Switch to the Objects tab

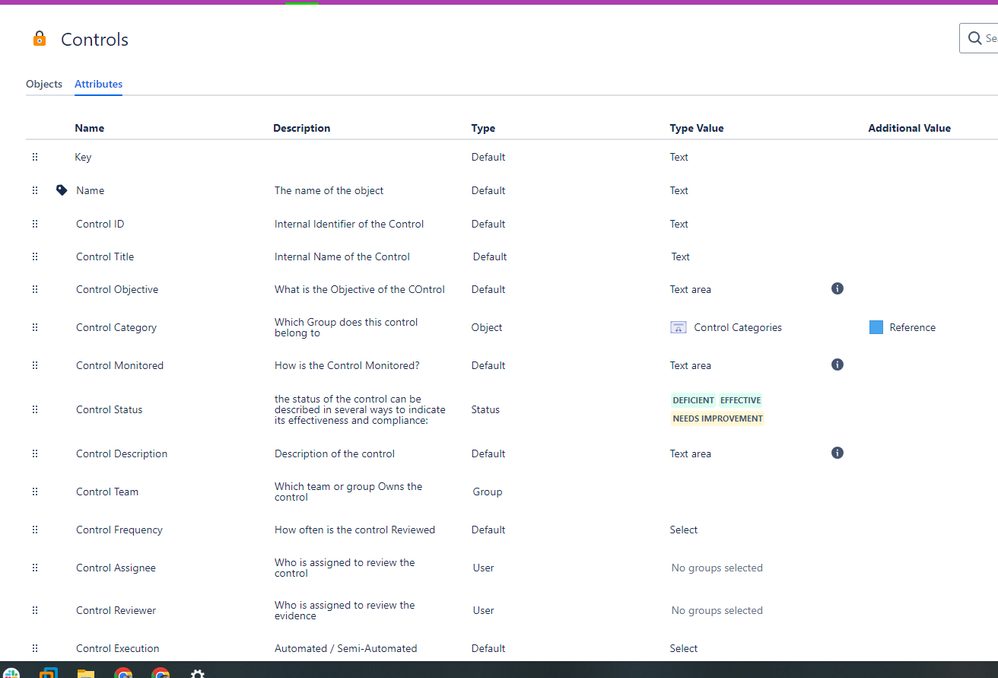[44, 84]
